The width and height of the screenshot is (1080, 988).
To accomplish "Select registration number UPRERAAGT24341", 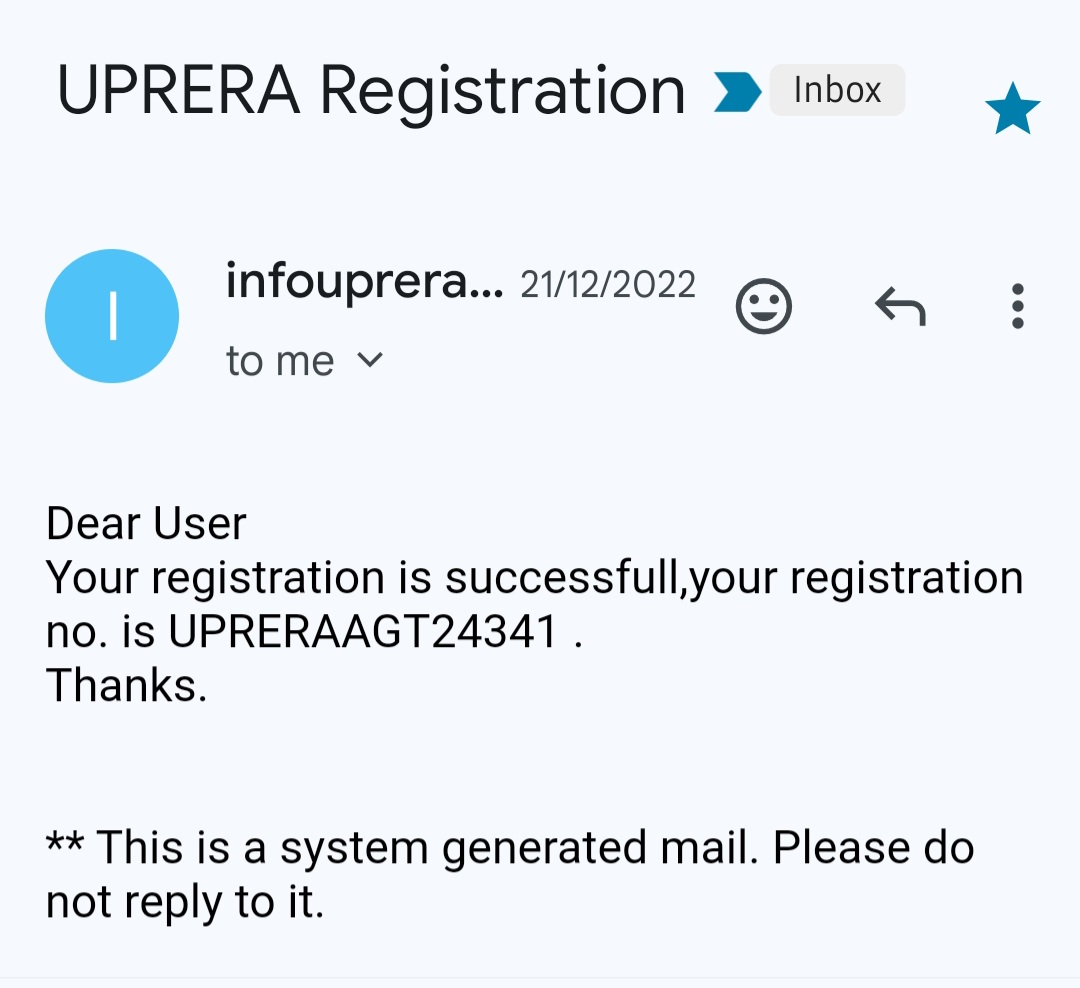I will click(362, 632).
